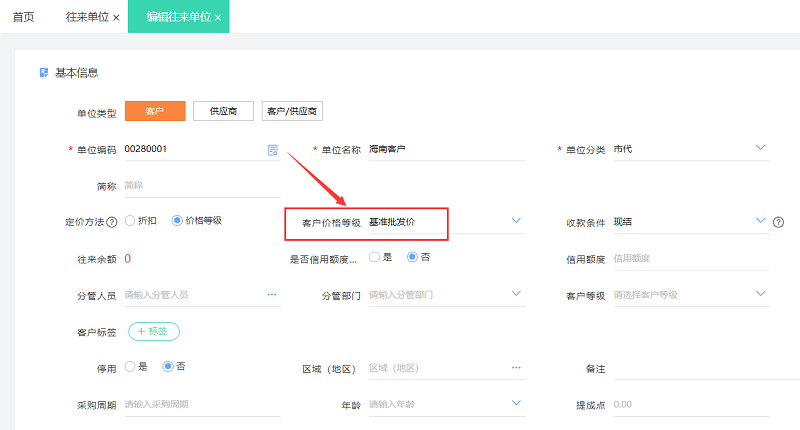The height and width of the screenshot is (430, 800).
Task: Close the 往来单位 tab
Action: click(117, 18)
